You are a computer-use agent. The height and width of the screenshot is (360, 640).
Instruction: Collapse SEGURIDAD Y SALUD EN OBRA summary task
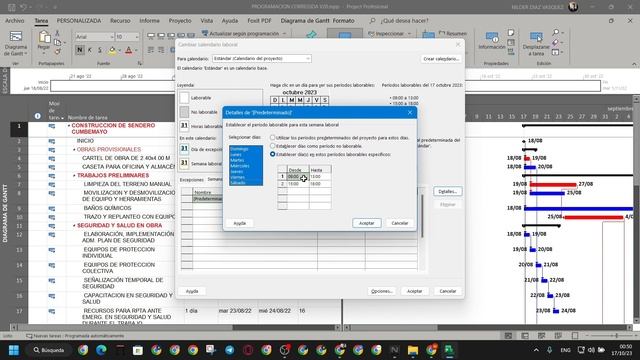click(74, 226)
